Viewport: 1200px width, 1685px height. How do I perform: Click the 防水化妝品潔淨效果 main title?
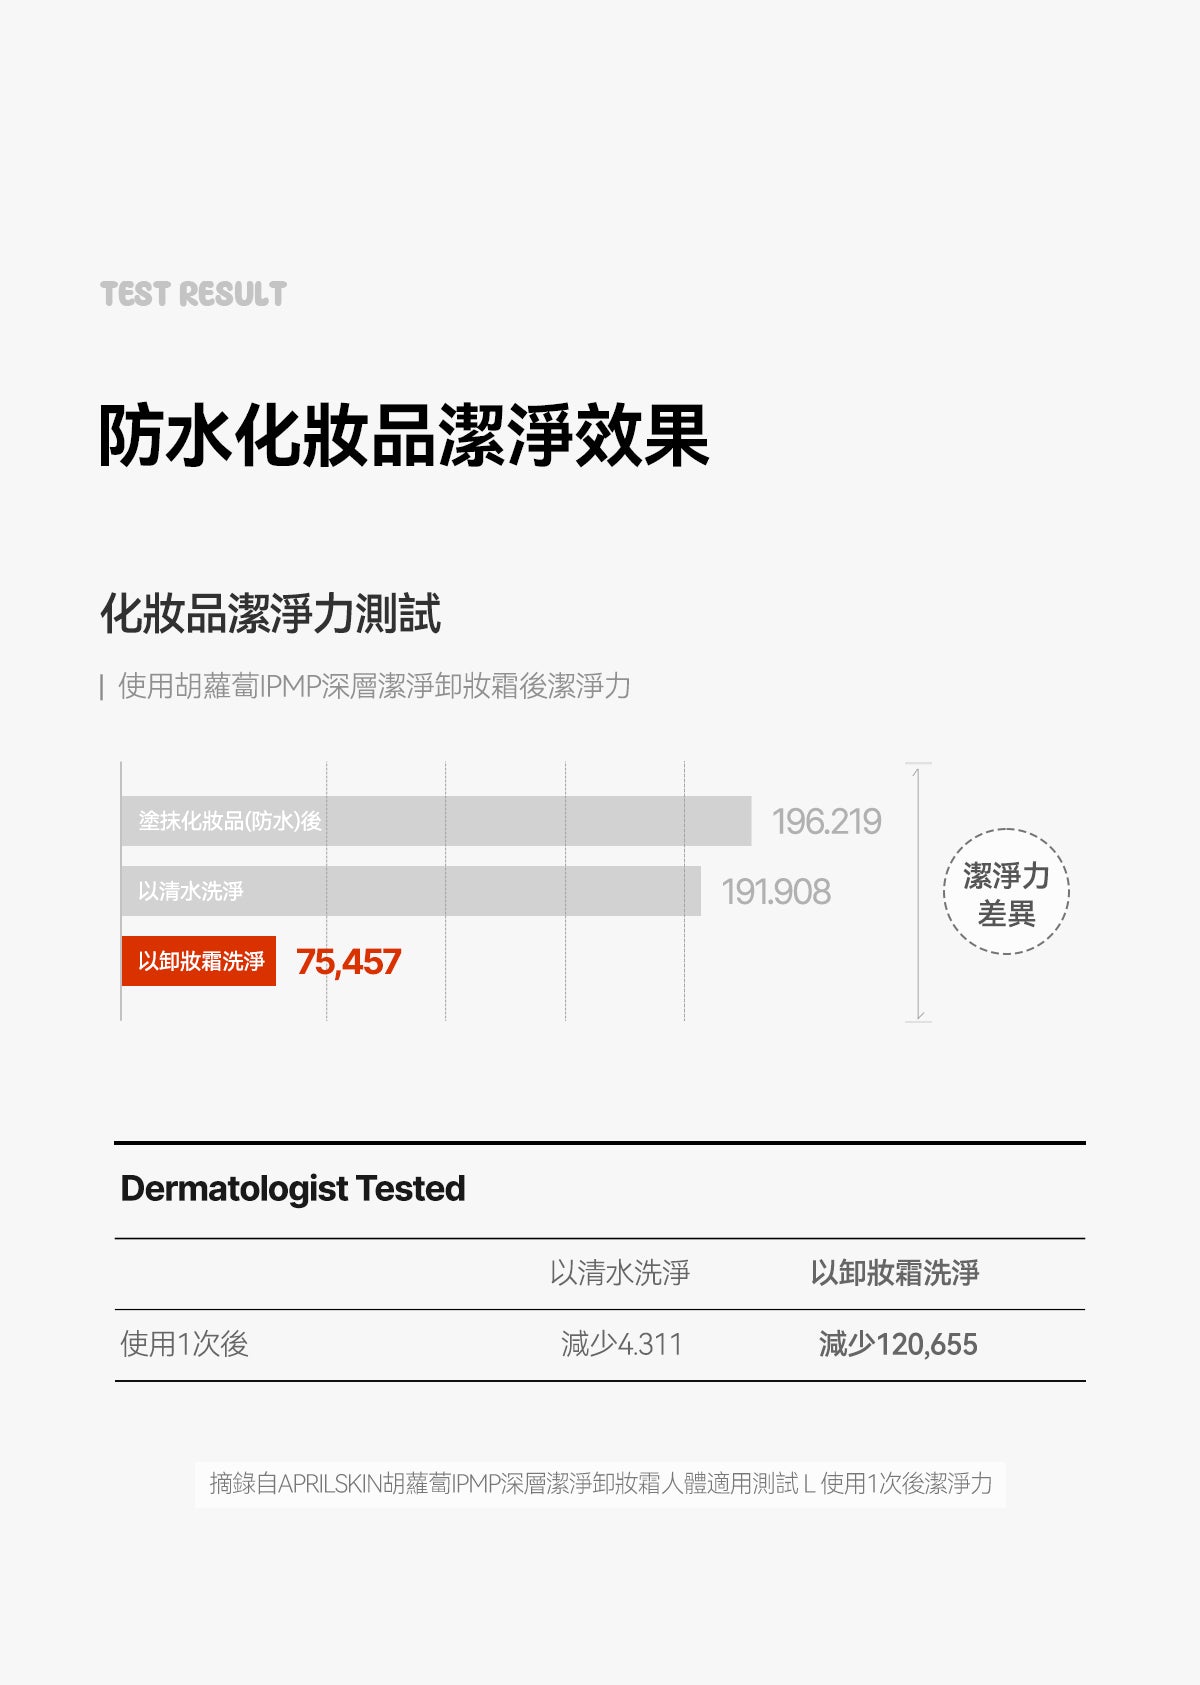pos(404,436)
